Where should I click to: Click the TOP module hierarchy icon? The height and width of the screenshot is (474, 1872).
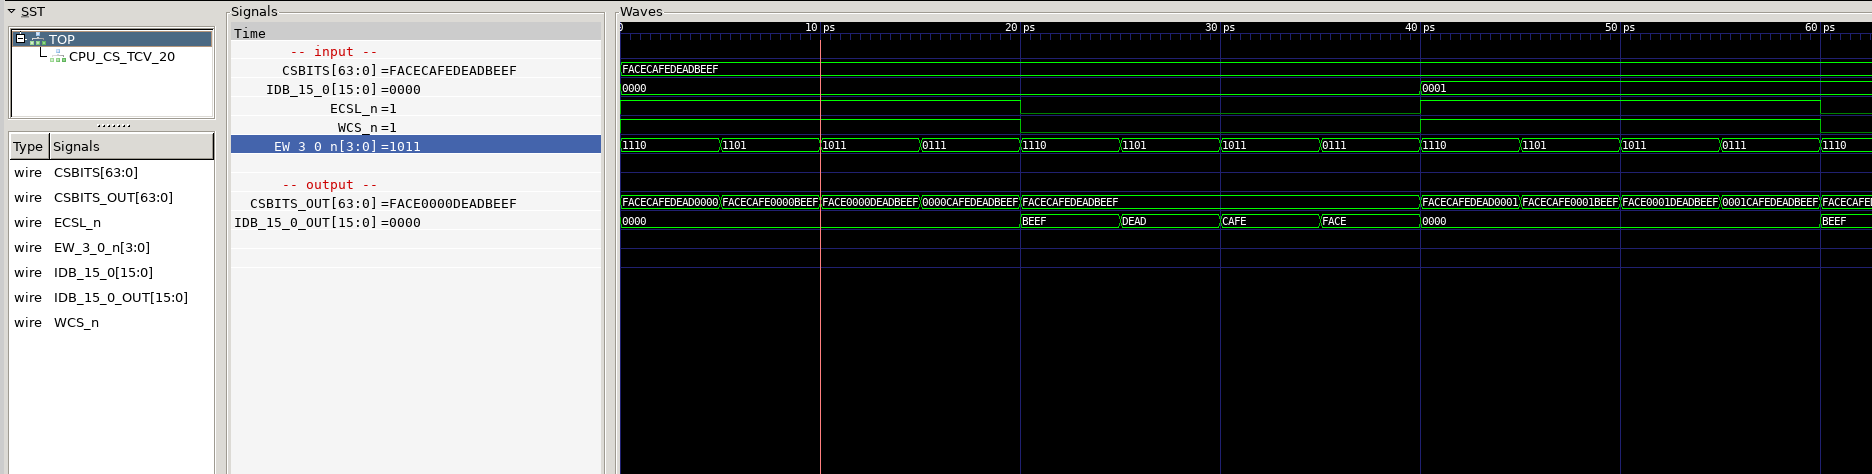(x=38, y=39)
